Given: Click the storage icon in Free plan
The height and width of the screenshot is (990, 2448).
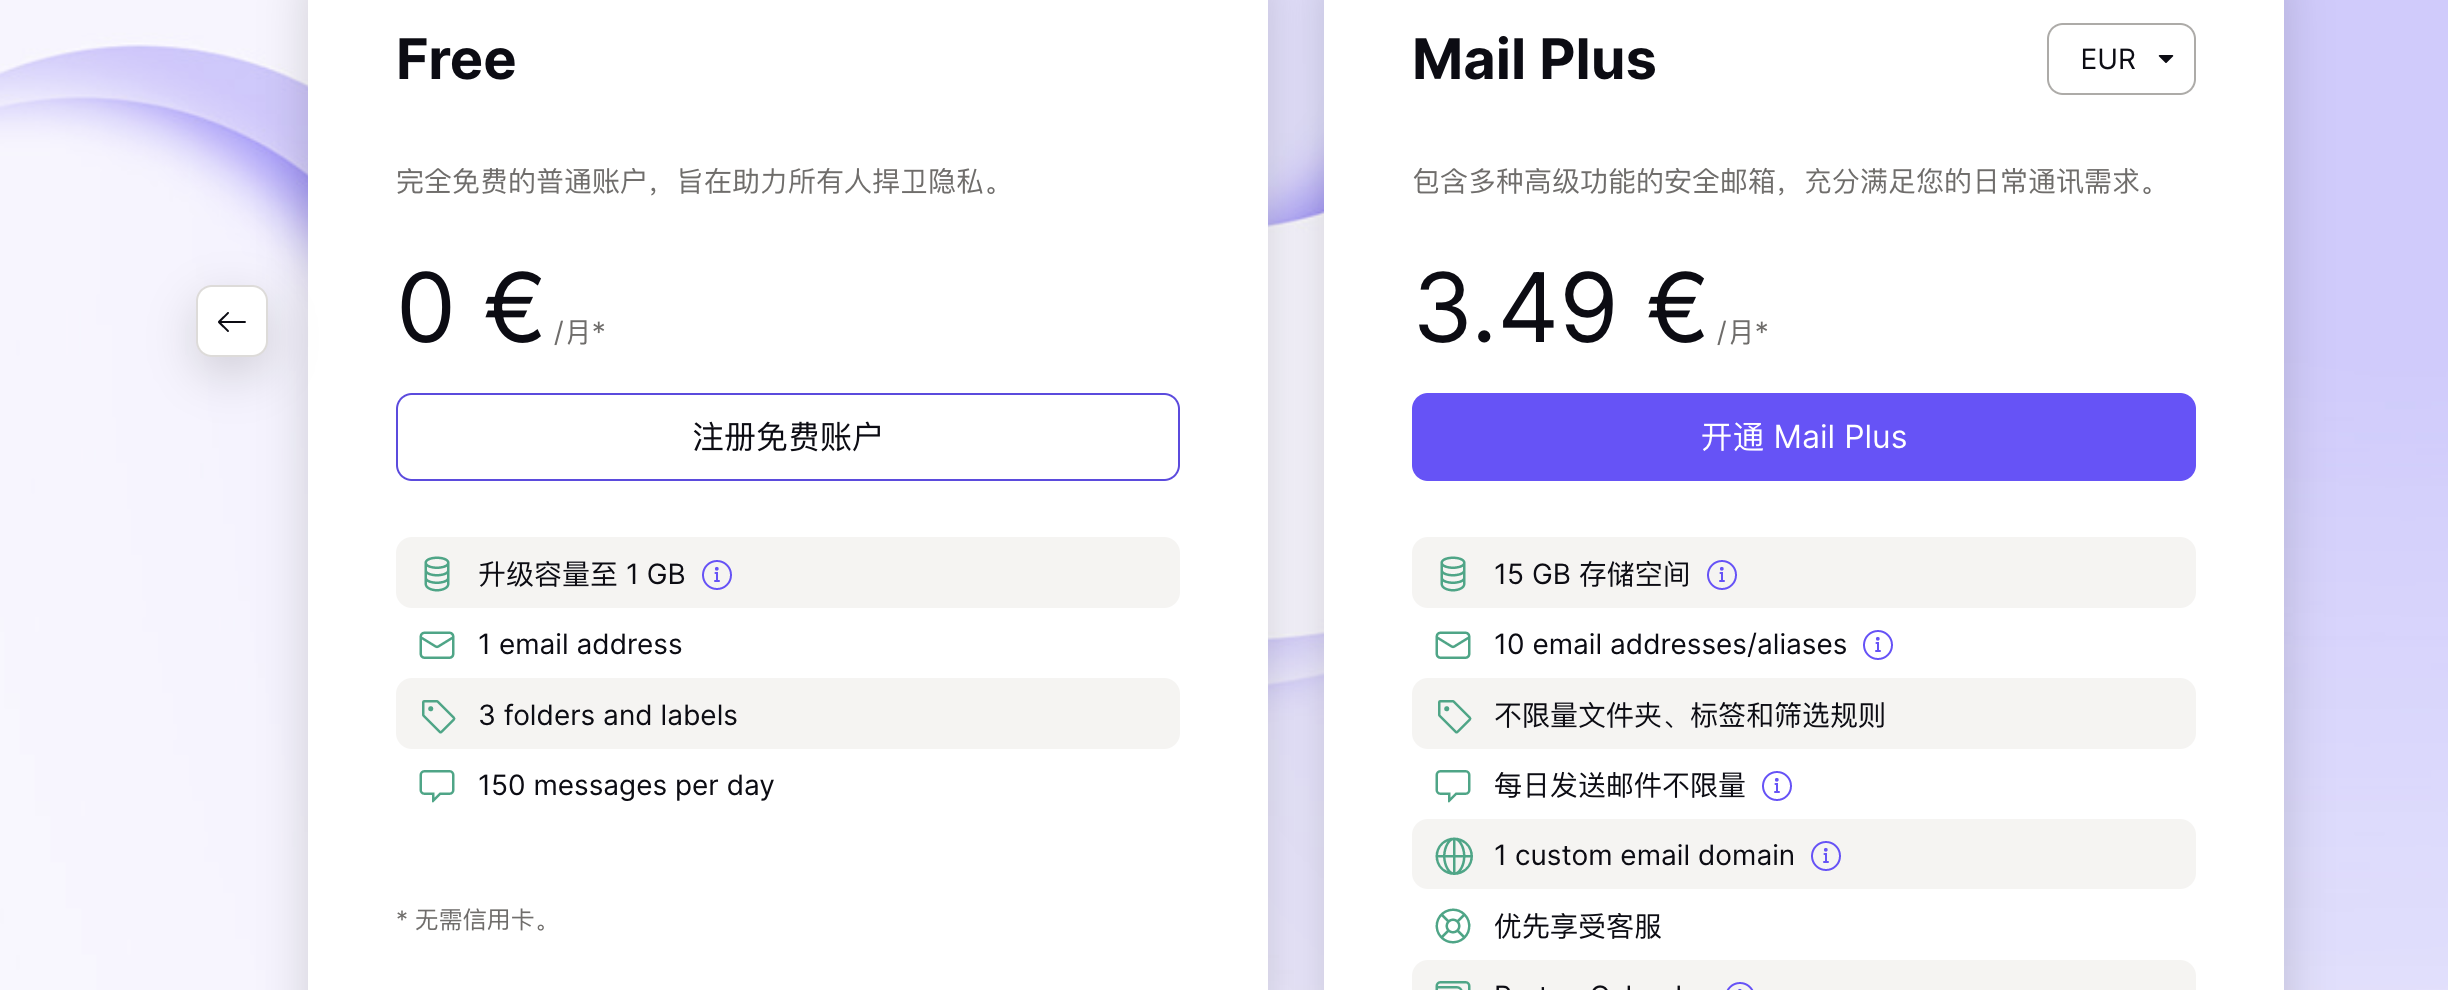Looking at the screenshot, I should 437,574.
